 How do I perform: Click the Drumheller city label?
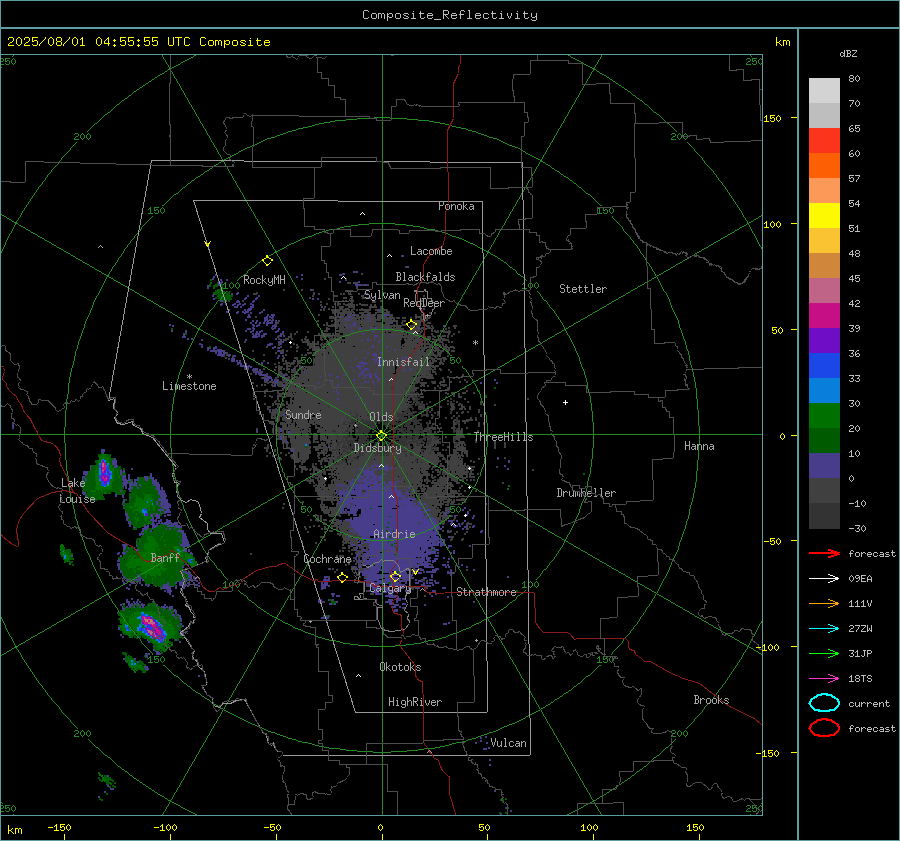click(x=586, y=493)
